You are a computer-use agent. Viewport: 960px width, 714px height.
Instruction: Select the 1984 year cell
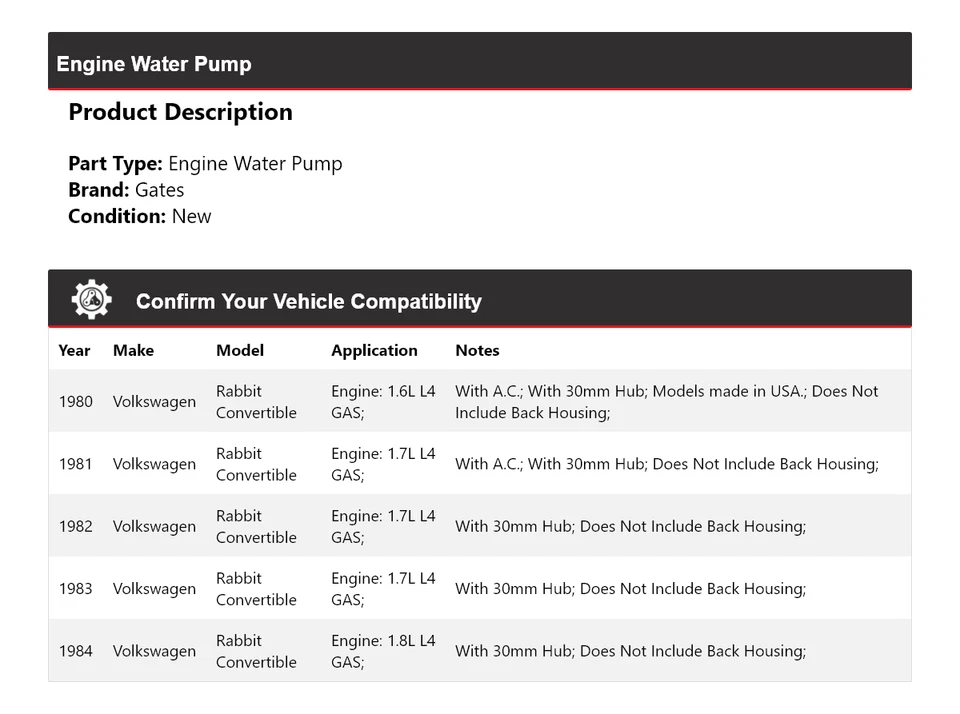tap(75, 651)
